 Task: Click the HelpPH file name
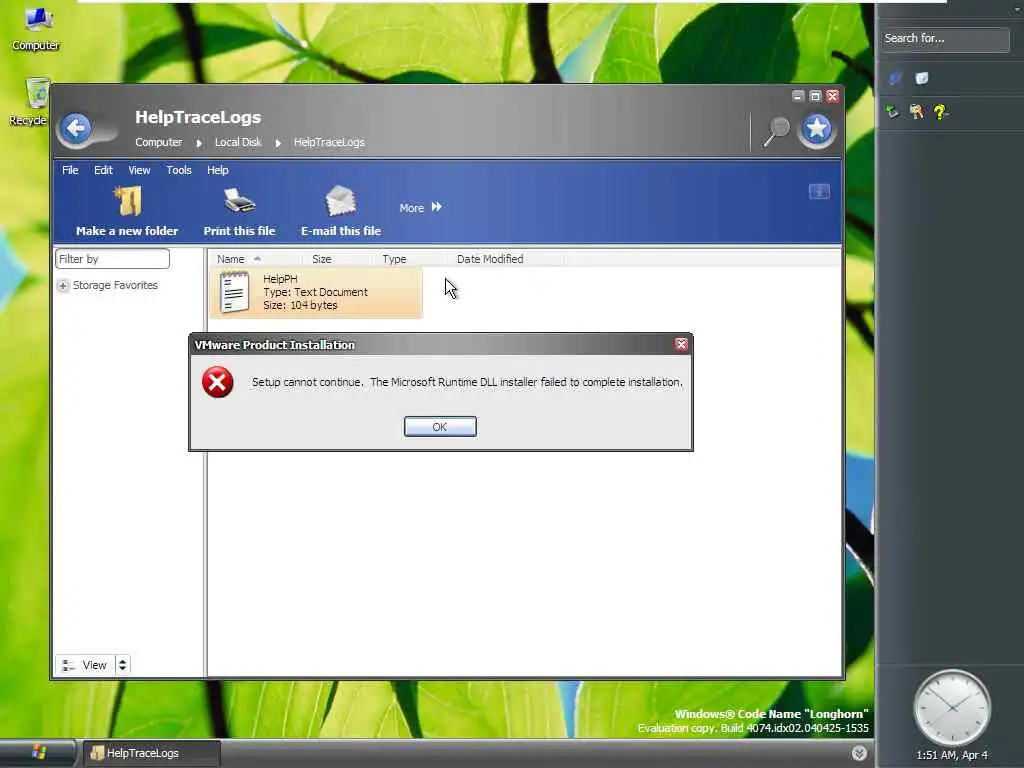[x=280, y=279]
